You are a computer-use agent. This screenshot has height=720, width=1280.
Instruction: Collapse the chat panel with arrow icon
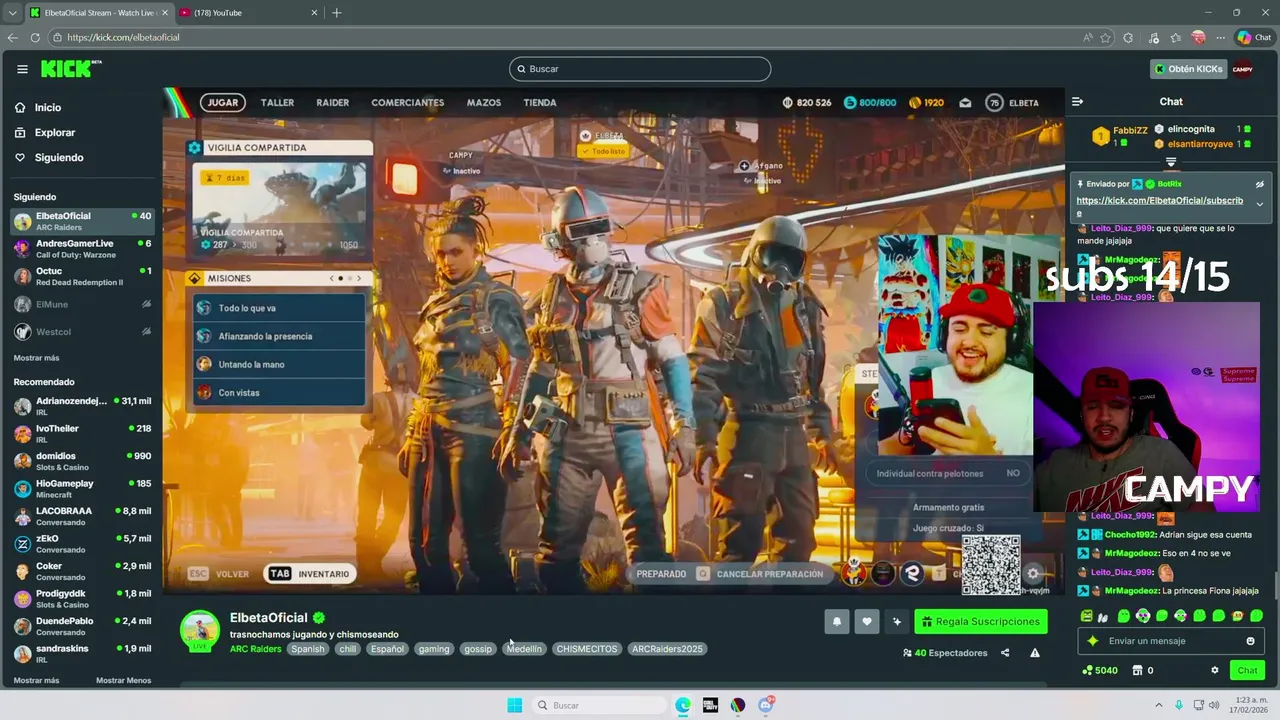pos(1077,101)
